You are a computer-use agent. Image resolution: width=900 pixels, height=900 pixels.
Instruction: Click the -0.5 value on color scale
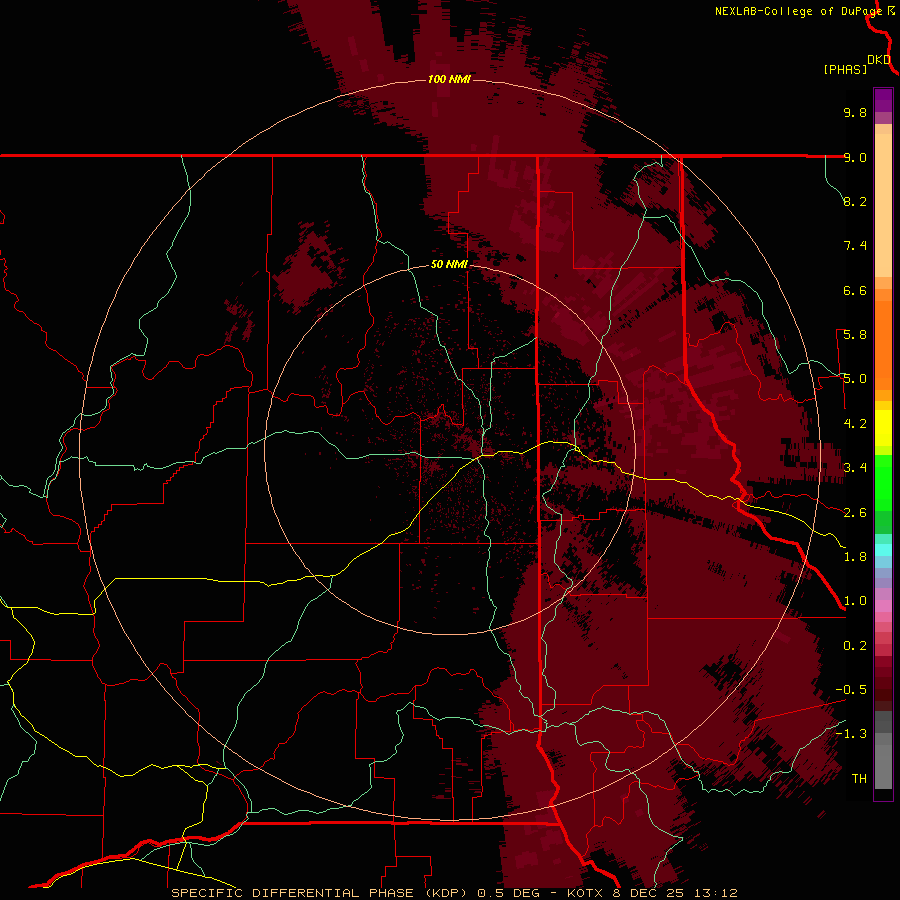[x=851, y=690]
